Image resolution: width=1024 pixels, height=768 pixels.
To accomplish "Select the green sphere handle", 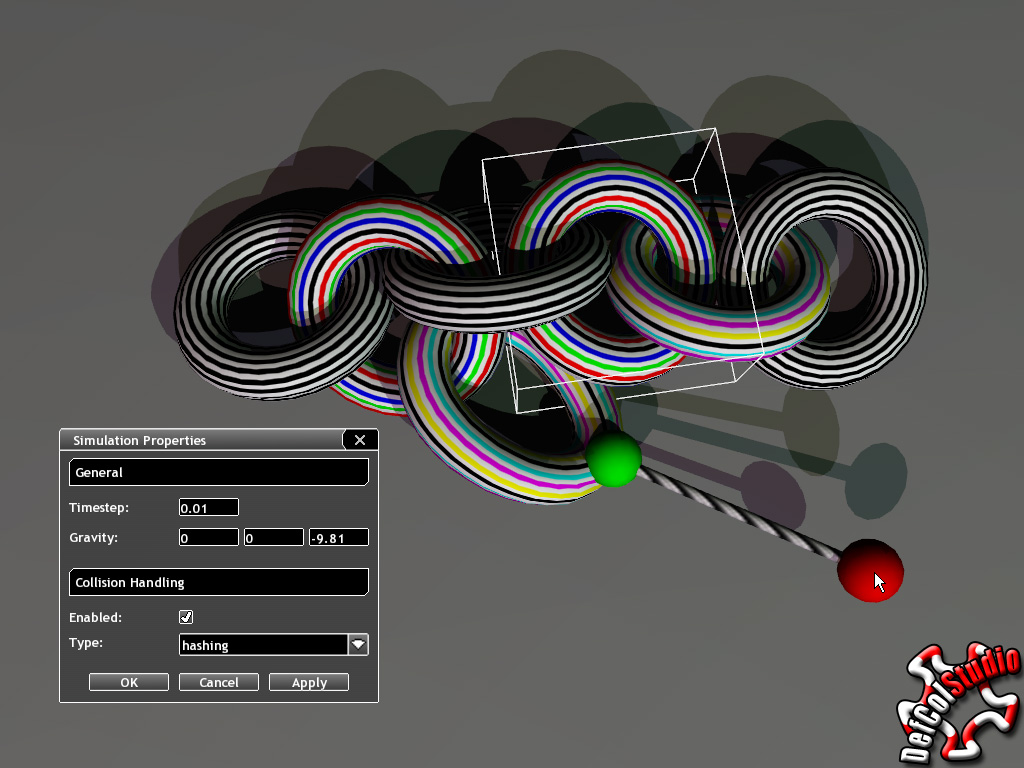I will click(x=616, y=461).
